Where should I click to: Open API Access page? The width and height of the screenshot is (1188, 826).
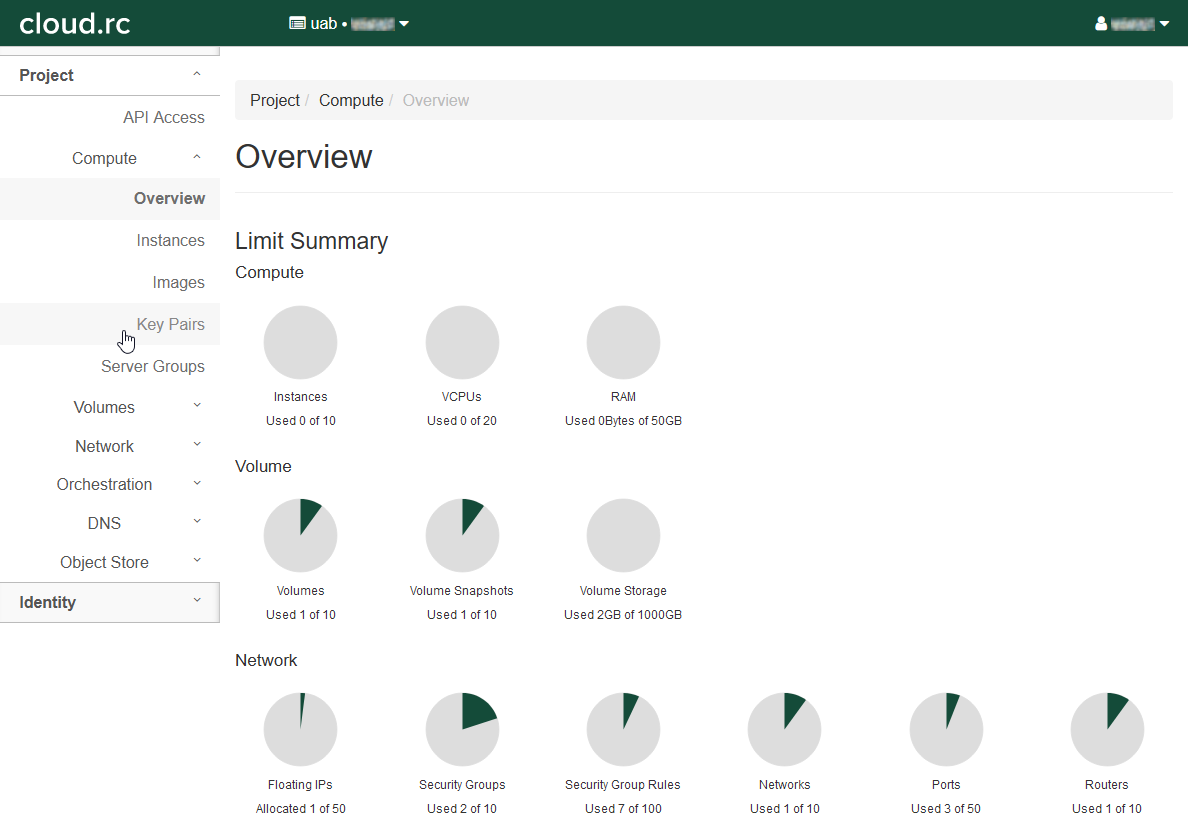163,118
